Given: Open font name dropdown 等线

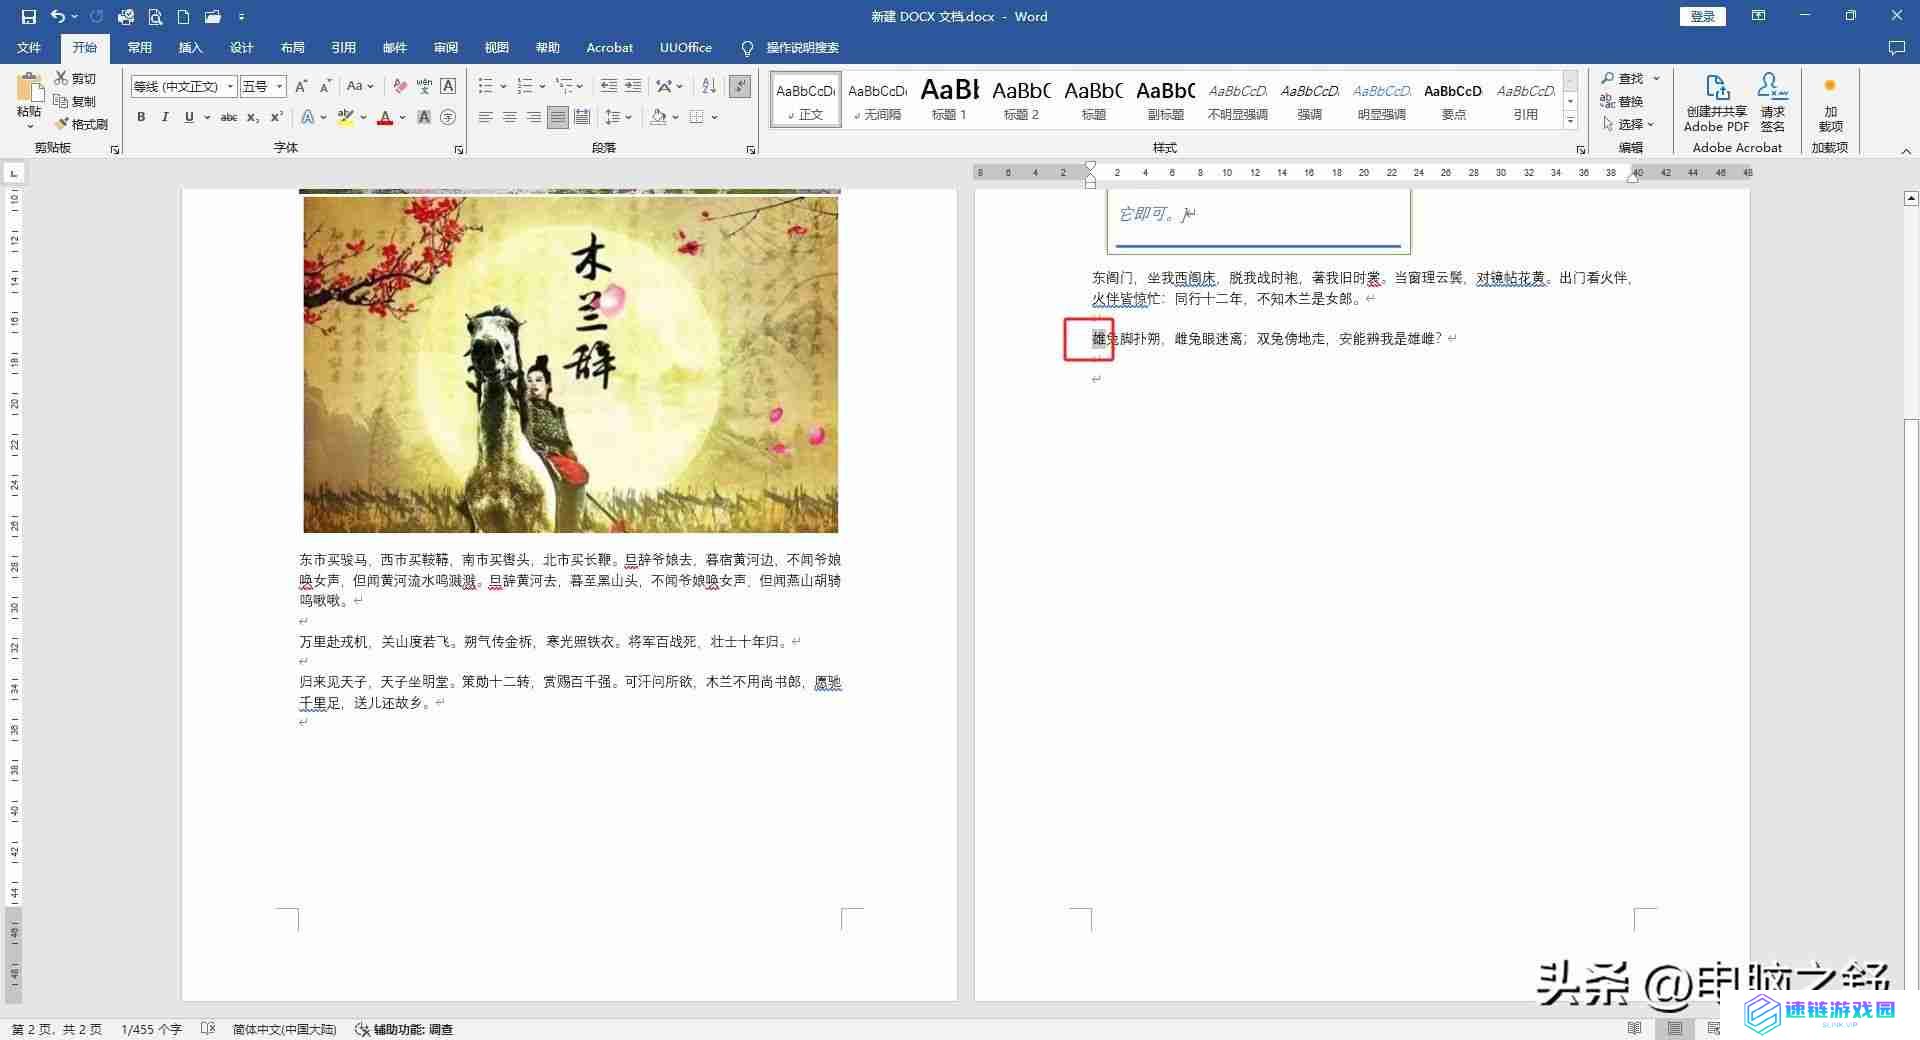Looking at the screenshot, I should tap(230, 86).
